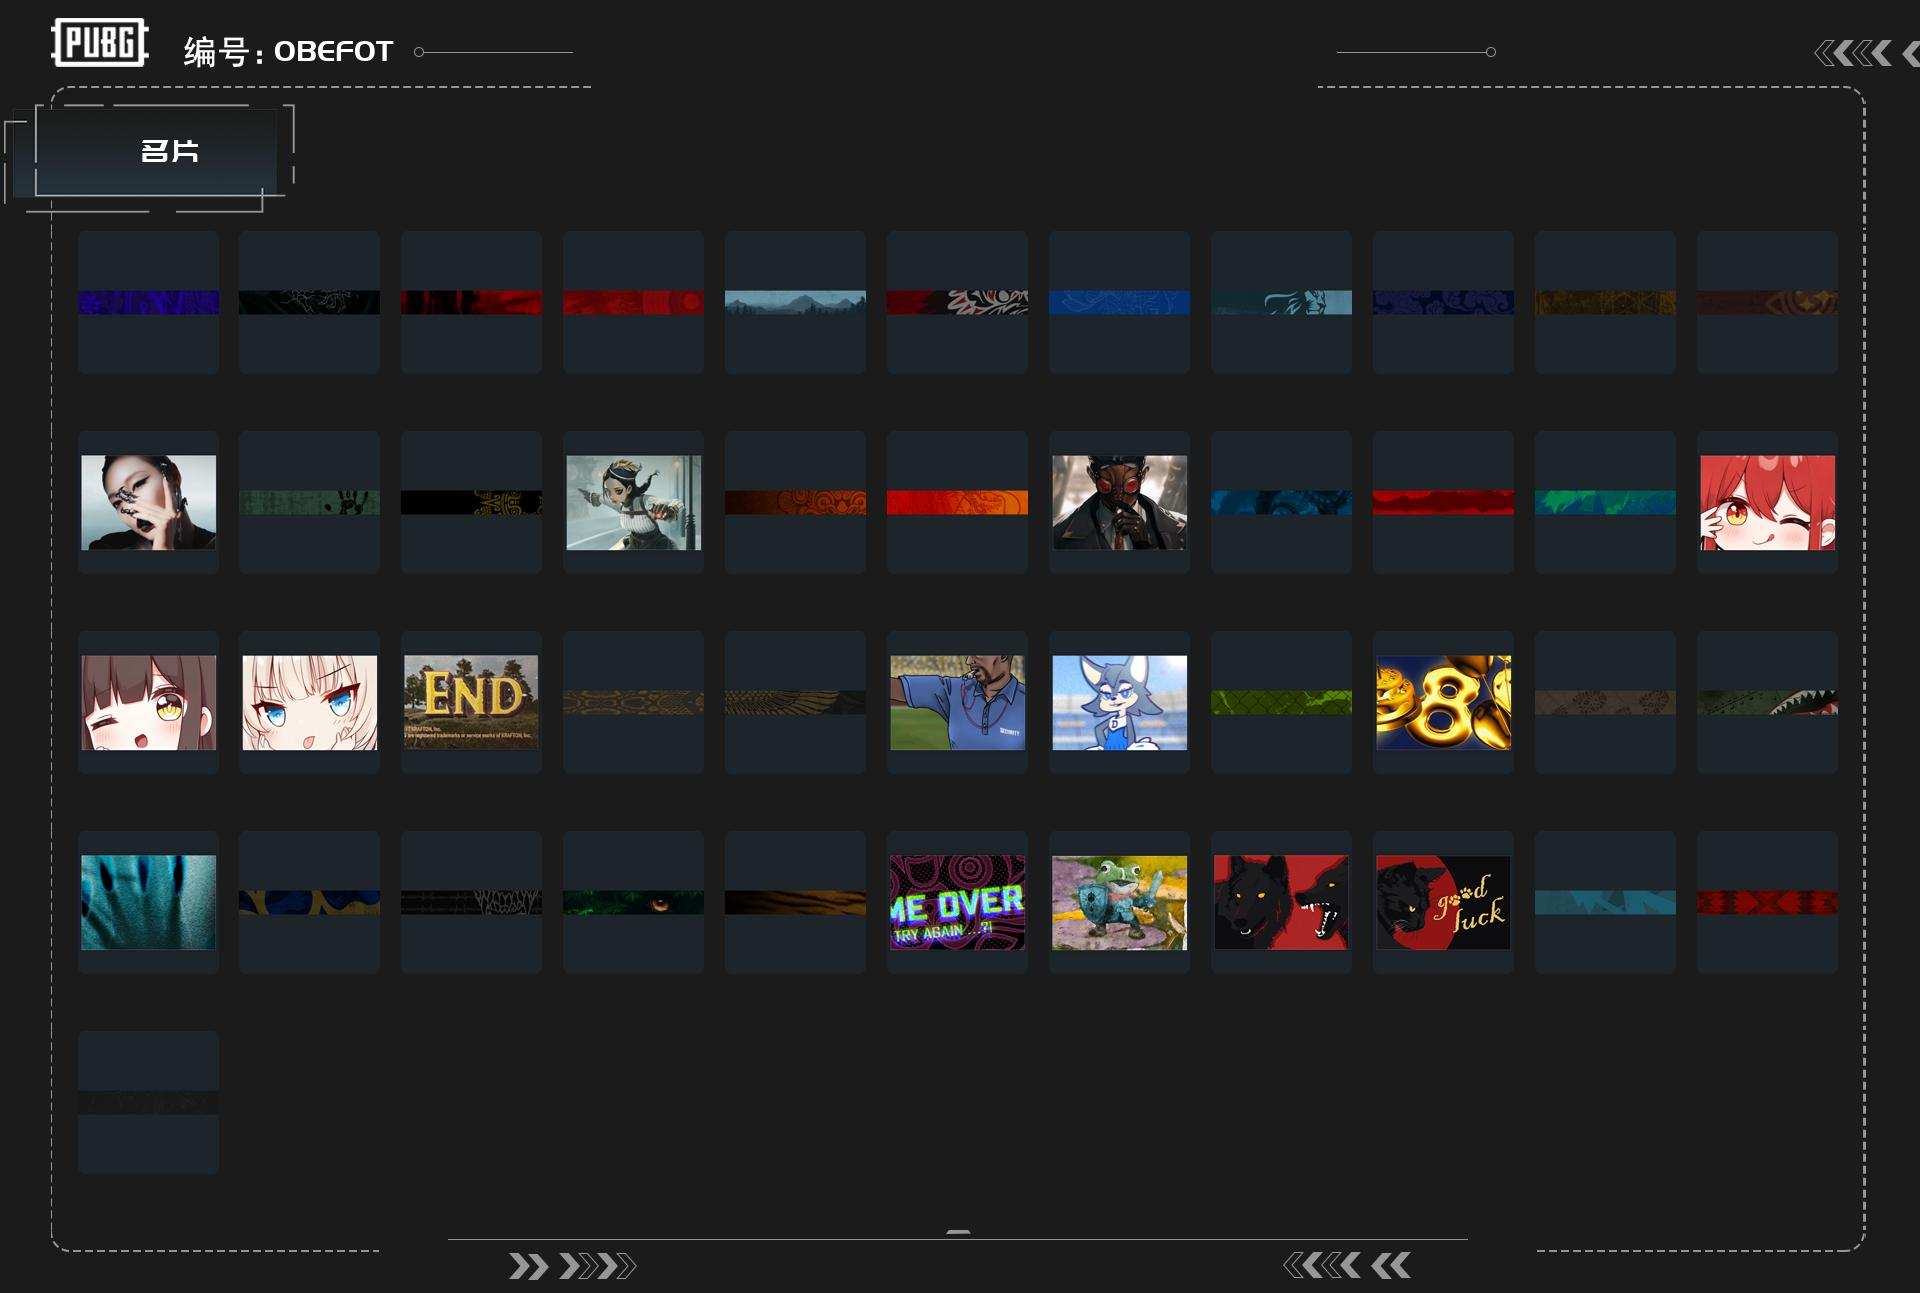This screenshot has width=1920, height=1293.
Task: Select the blue mountain landscape banner
Action: point(795,302)
